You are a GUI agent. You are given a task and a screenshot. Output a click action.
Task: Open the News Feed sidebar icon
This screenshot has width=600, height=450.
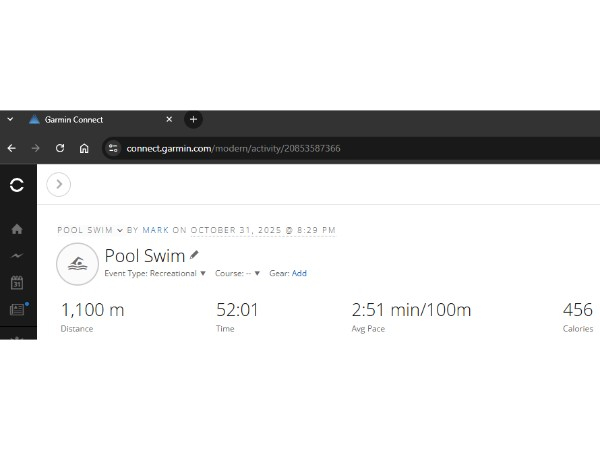pyautogui.click(x=17, y=310)
